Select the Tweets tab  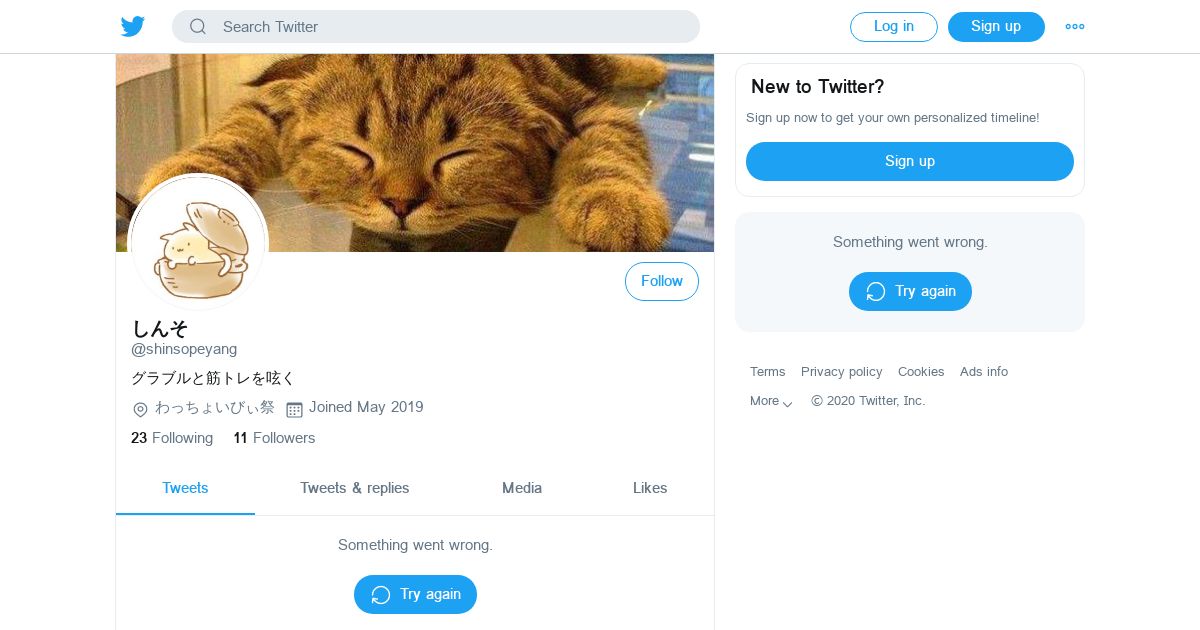(x=185, y=488)
